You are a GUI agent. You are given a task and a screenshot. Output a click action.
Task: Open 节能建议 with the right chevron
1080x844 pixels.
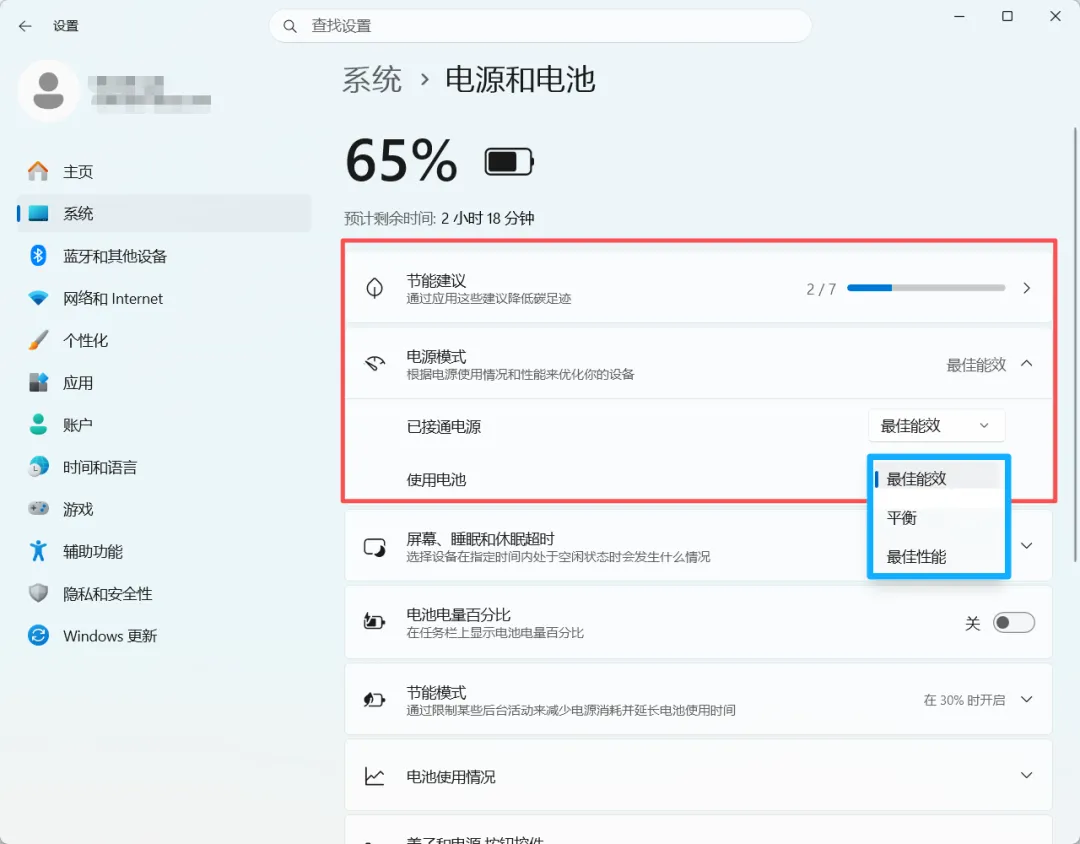coord(1027,288)
